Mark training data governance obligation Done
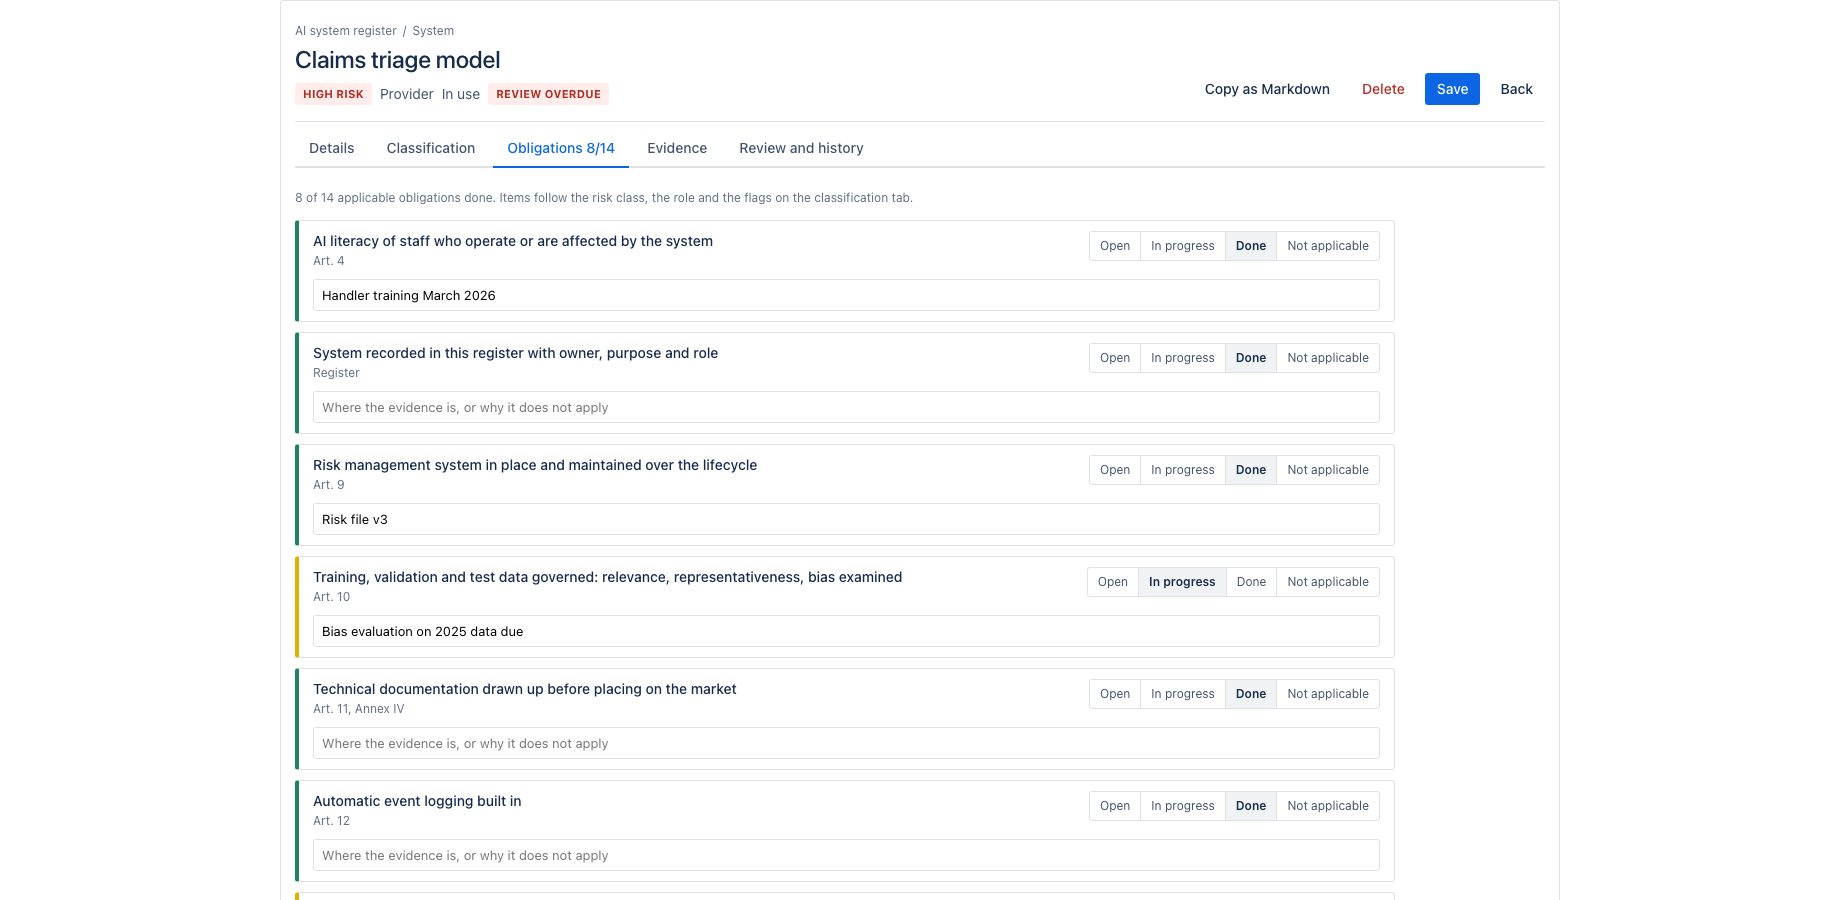Image resolution: width=1840 pixels, height=900 pixels. point(1251,582)
